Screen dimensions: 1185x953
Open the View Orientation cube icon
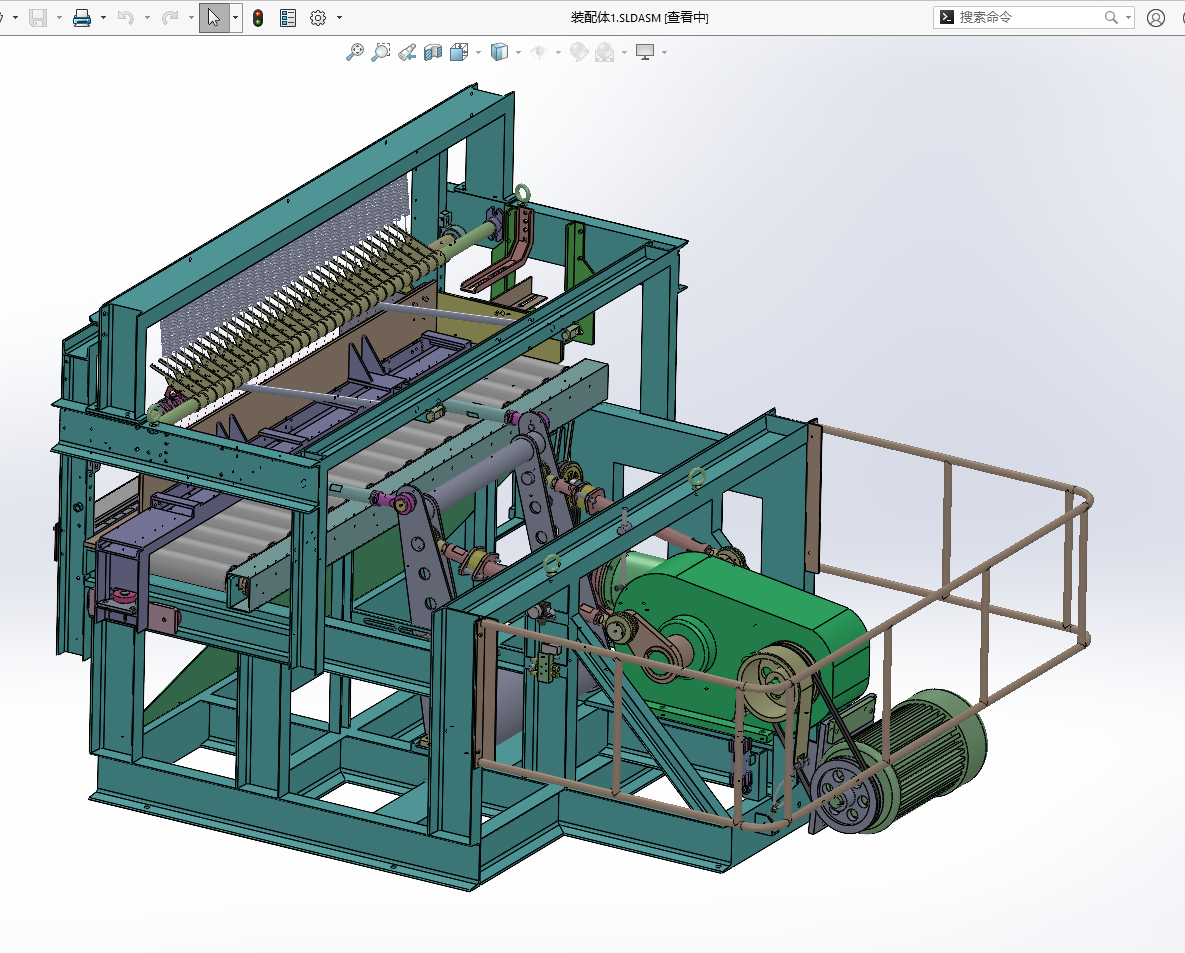pyautogui.click(x=459, y=52)
